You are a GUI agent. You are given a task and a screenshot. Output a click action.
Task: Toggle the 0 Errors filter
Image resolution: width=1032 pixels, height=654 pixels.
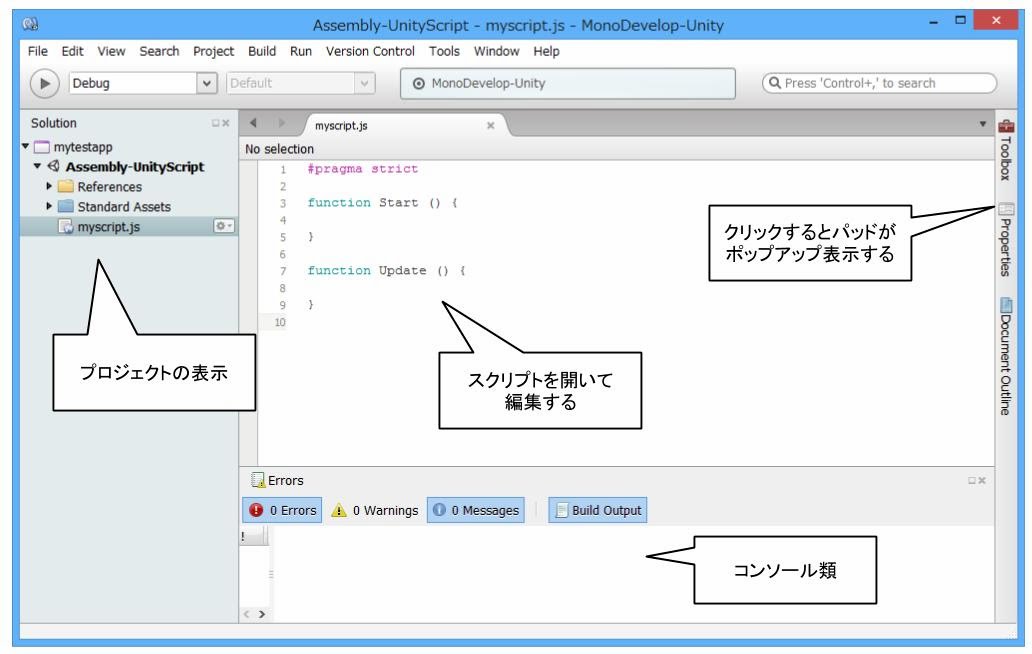[282, 511]
